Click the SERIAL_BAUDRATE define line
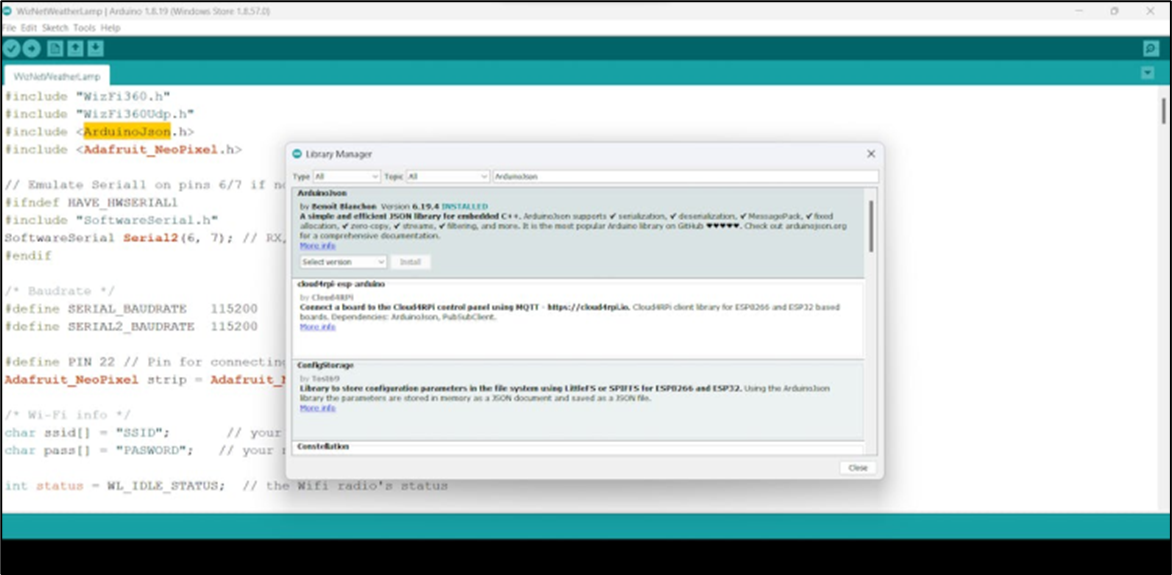The image size is (1172, 575). click(x=131, y=309)
